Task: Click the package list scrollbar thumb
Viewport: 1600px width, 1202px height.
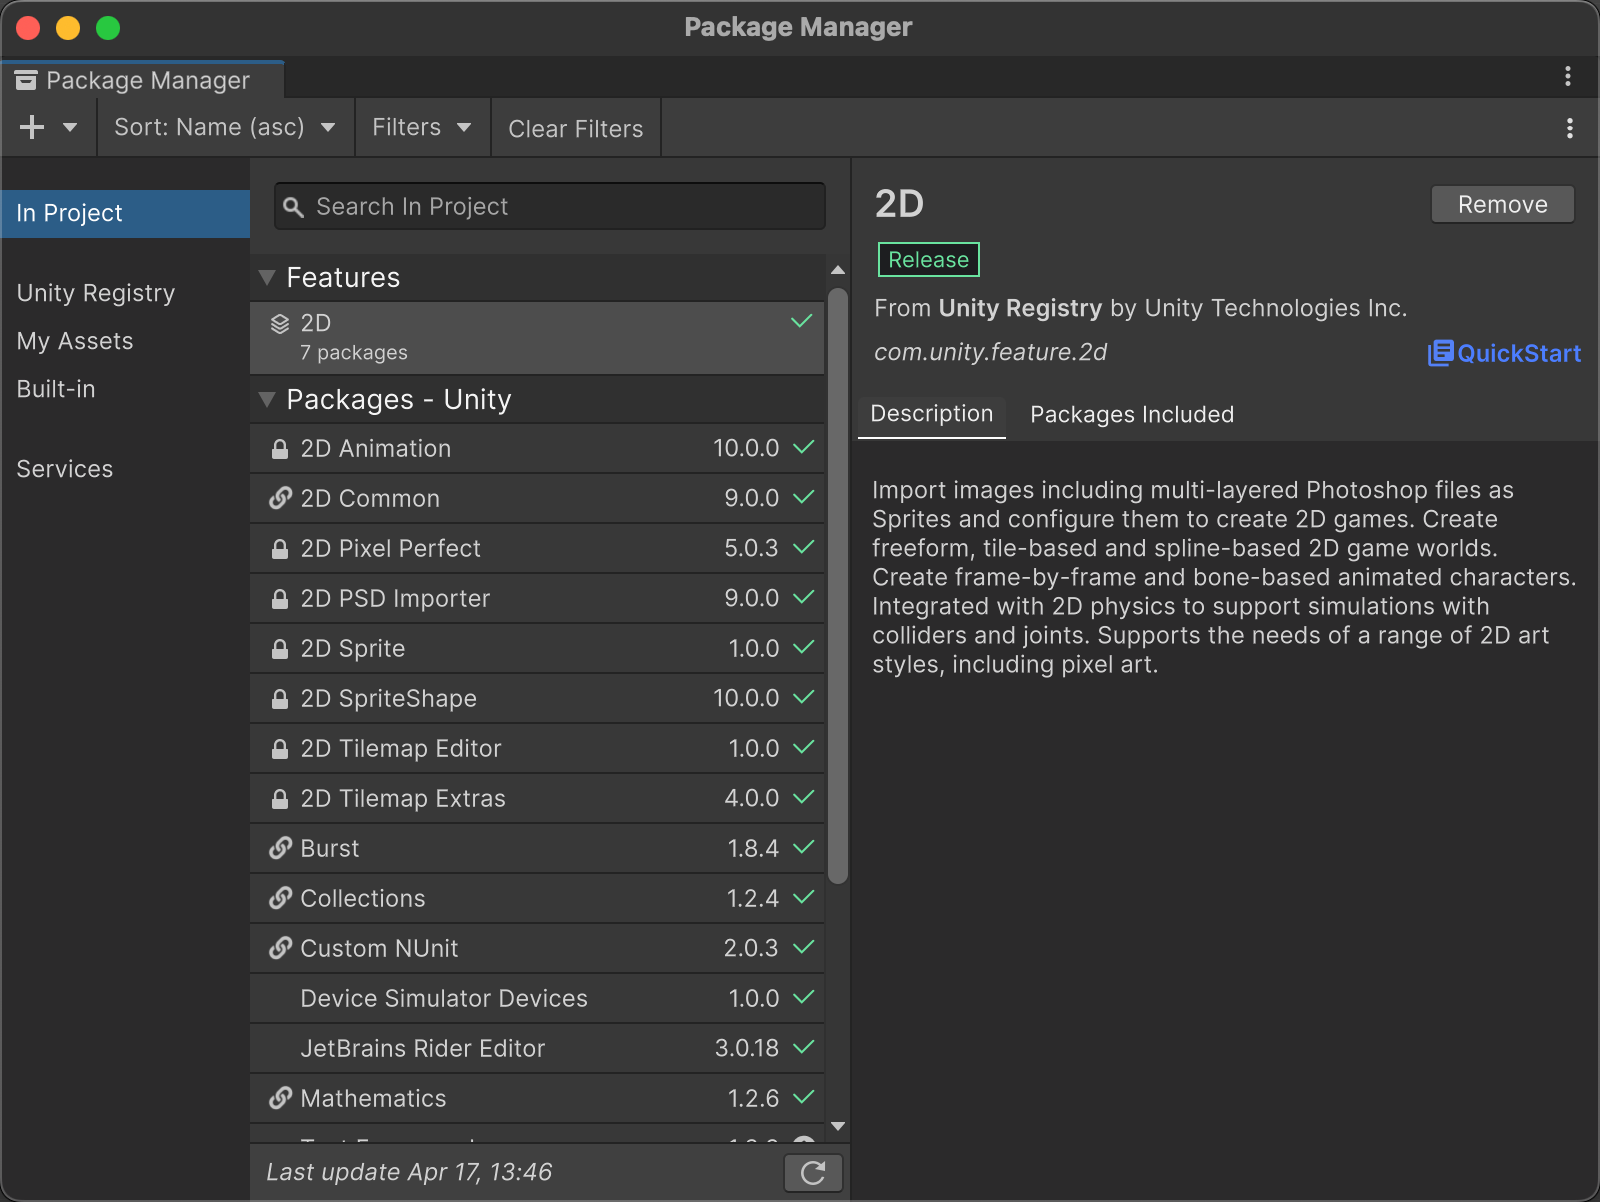Action: coord(838,586)
